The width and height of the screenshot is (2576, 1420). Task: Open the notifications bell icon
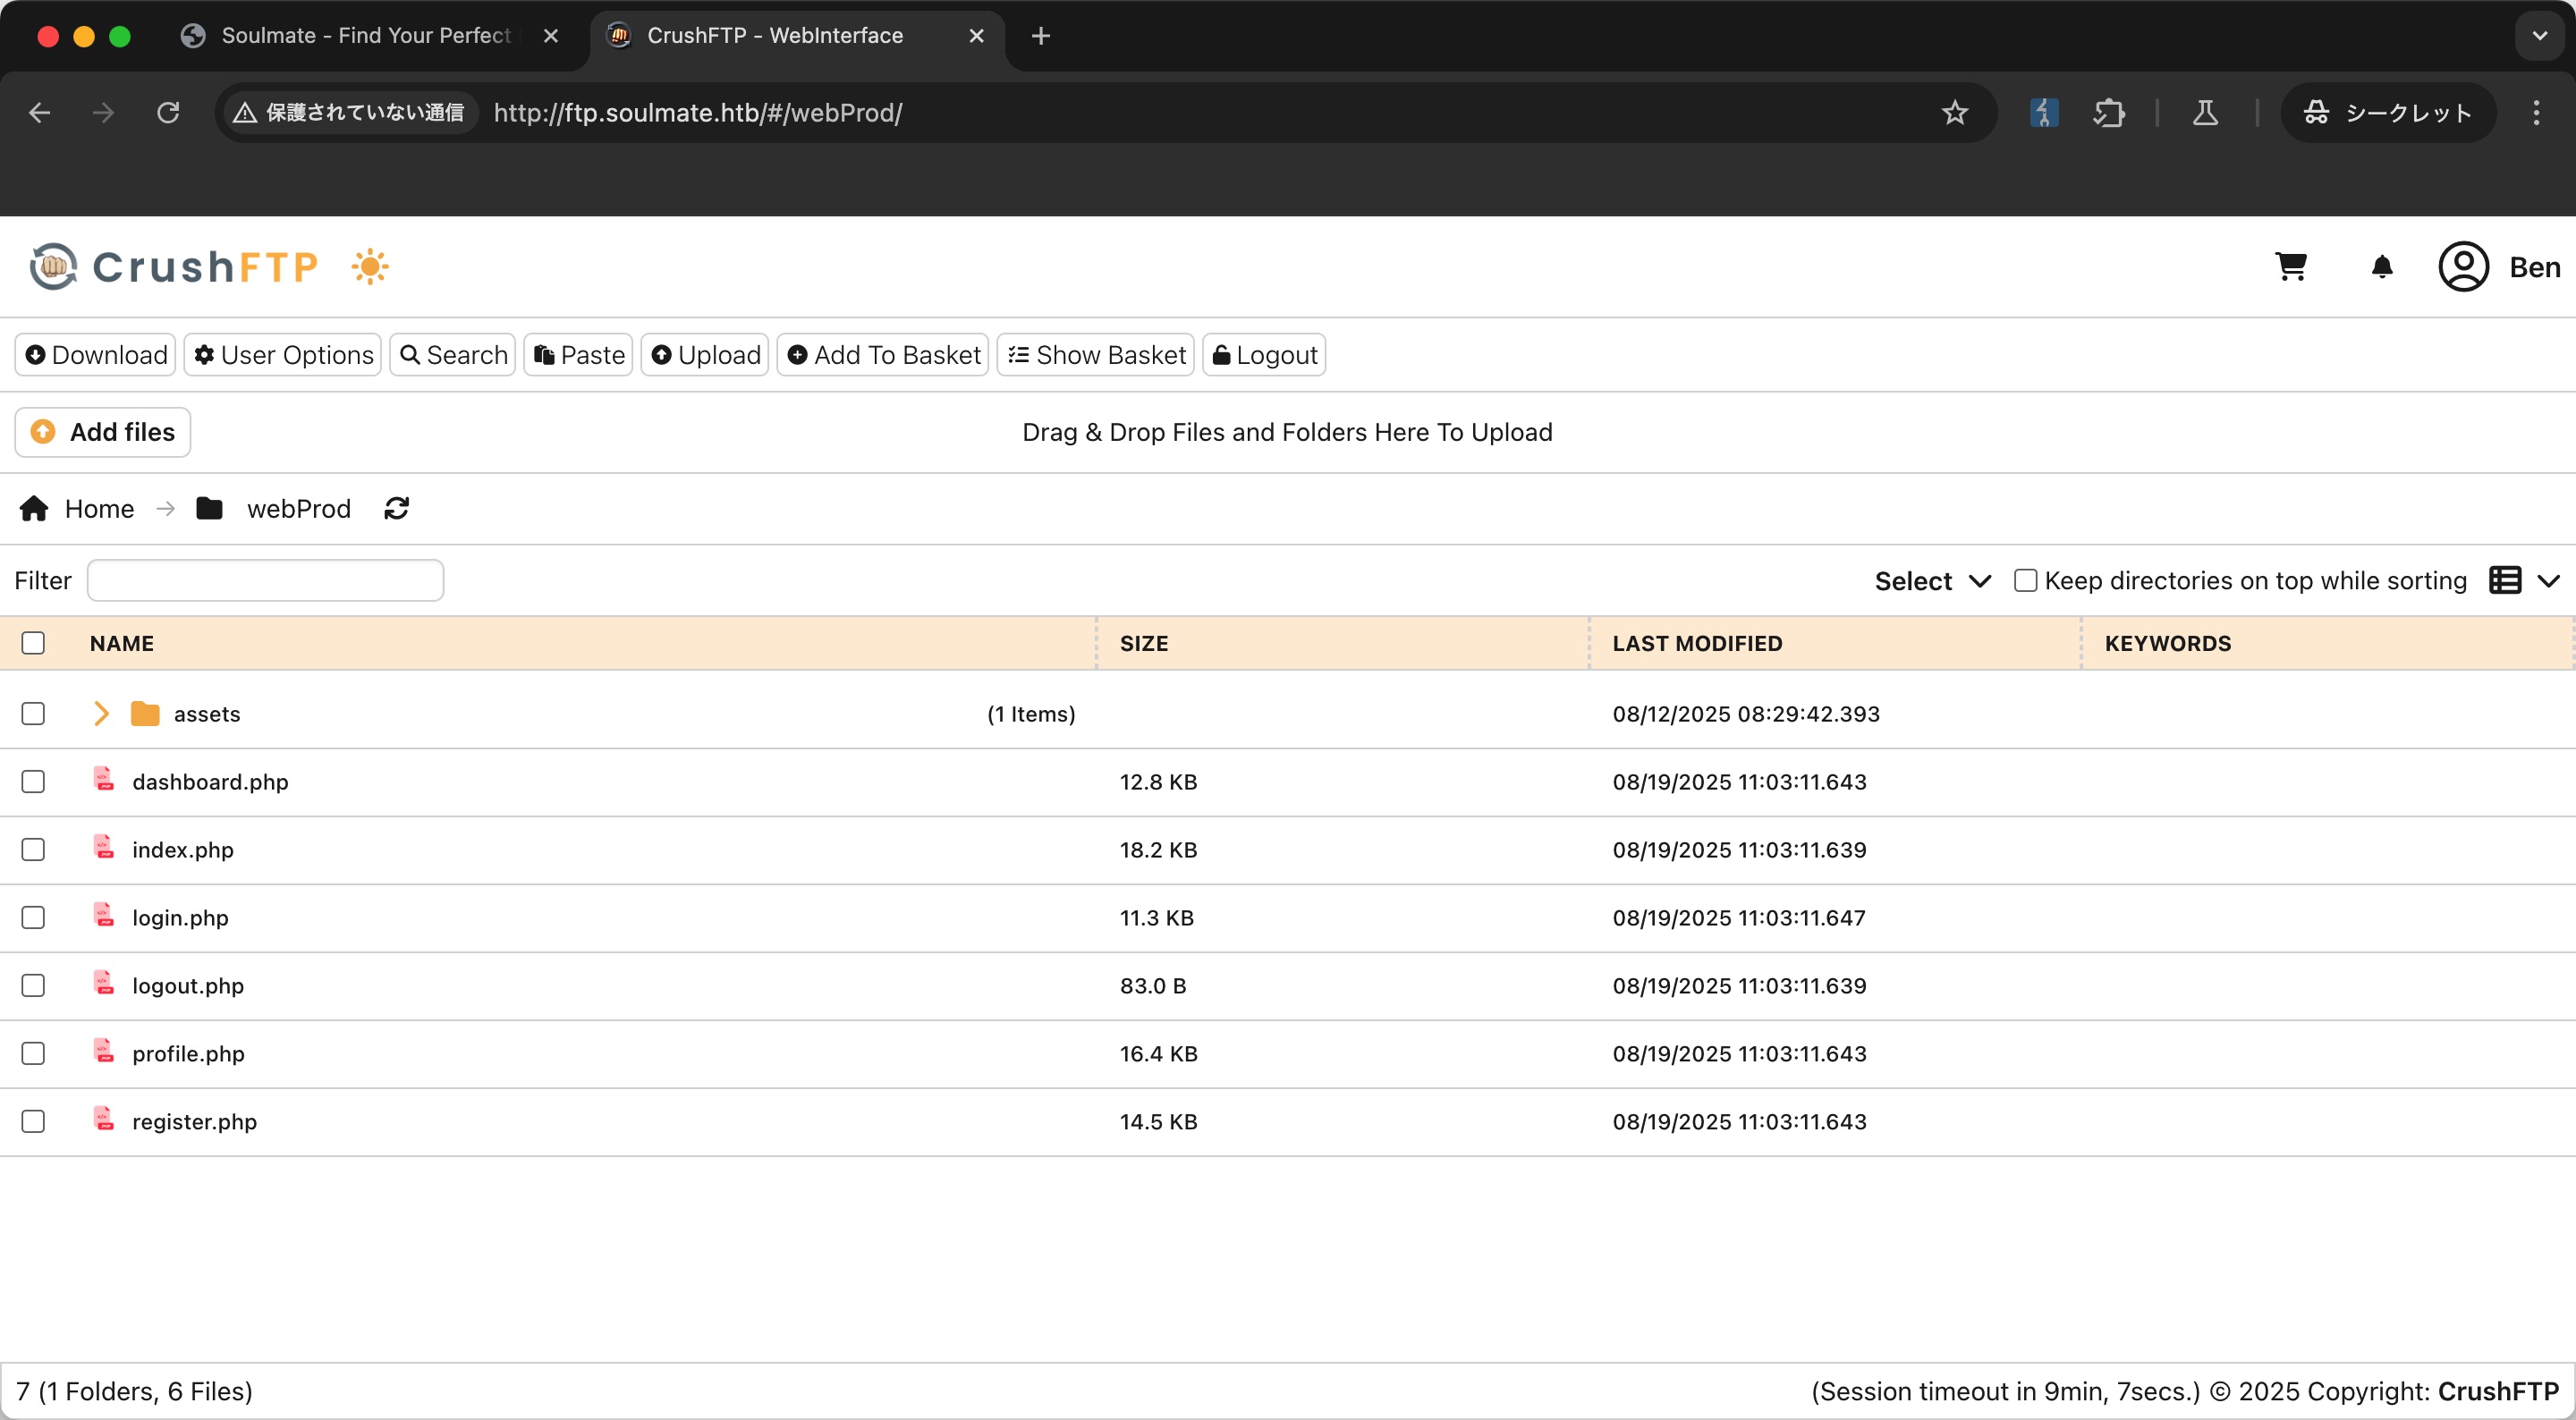tap(2382, 267)
